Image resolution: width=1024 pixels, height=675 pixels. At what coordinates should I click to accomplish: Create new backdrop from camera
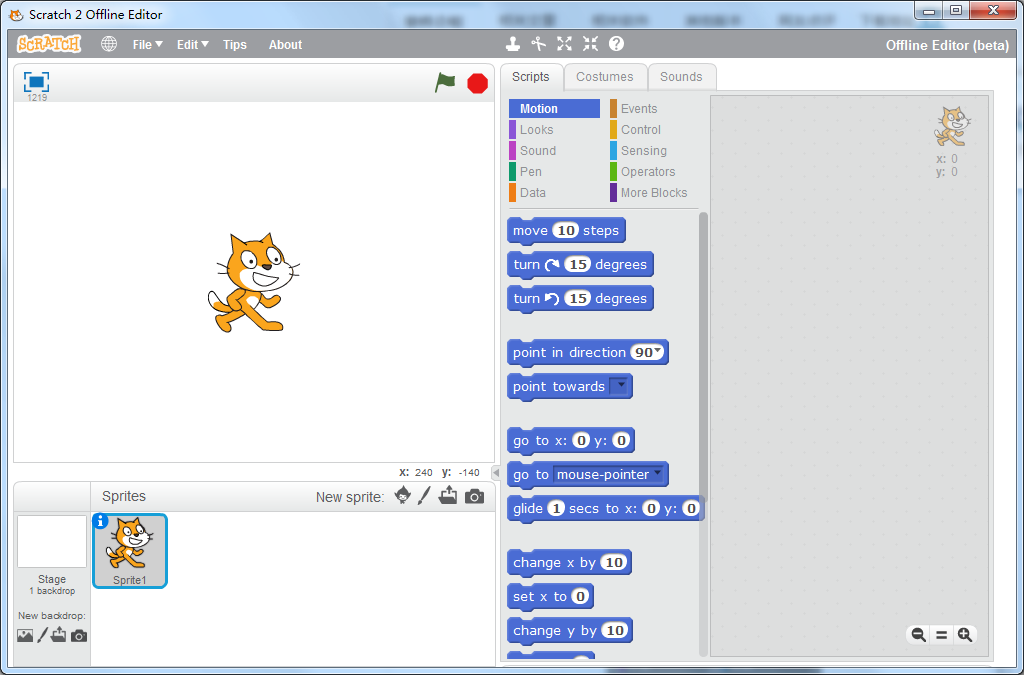79,635
